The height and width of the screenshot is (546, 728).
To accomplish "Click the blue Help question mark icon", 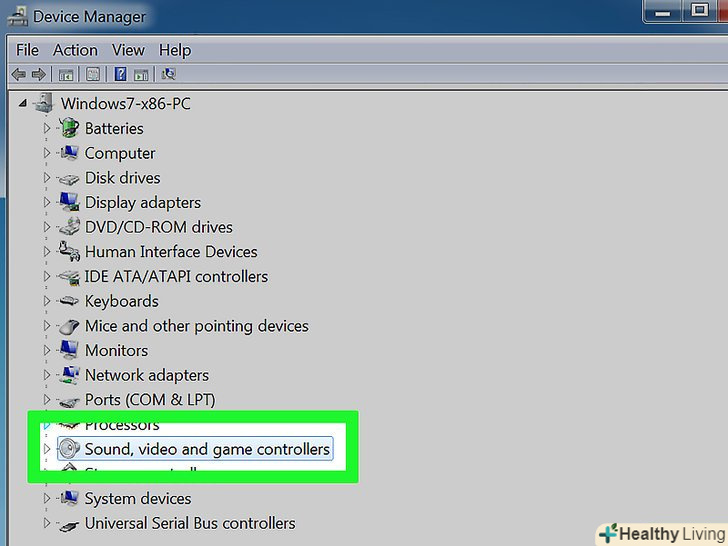I will [120, 74].
